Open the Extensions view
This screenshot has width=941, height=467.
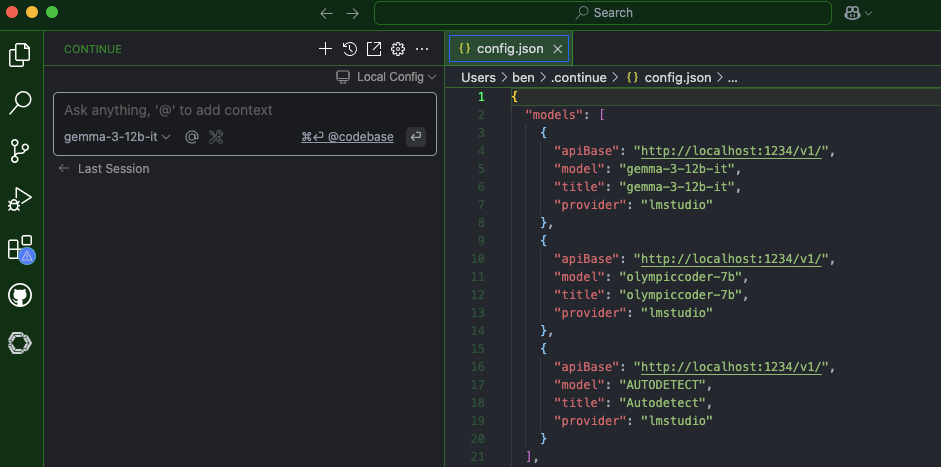point(20,247)
